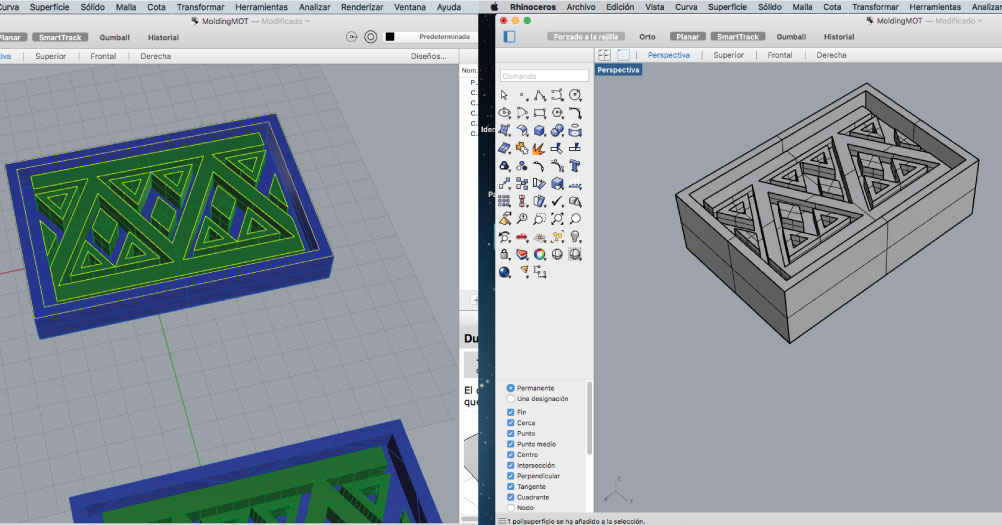Enable Orto mode in right window

647,36
